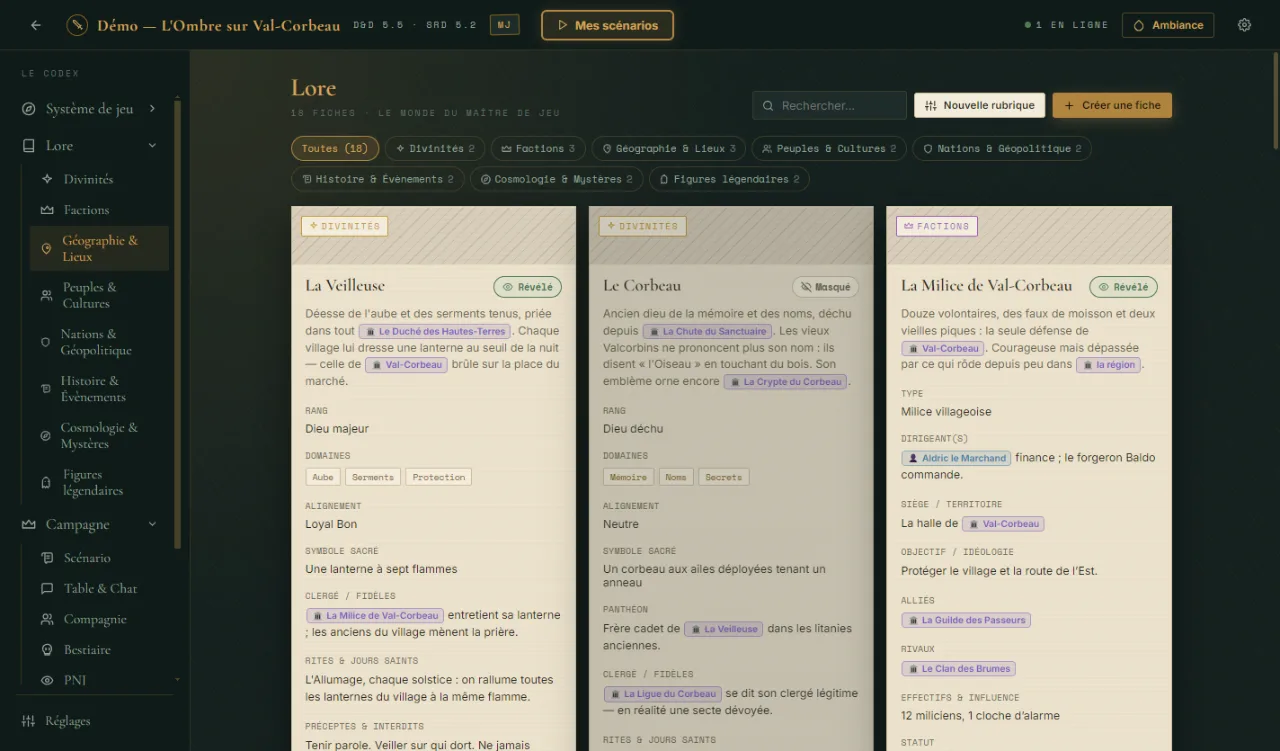The width and height of the screenshot is (1280, 751).
Task: Click the Réglages sliders icon in sidebar
Action: click(28, 721)
